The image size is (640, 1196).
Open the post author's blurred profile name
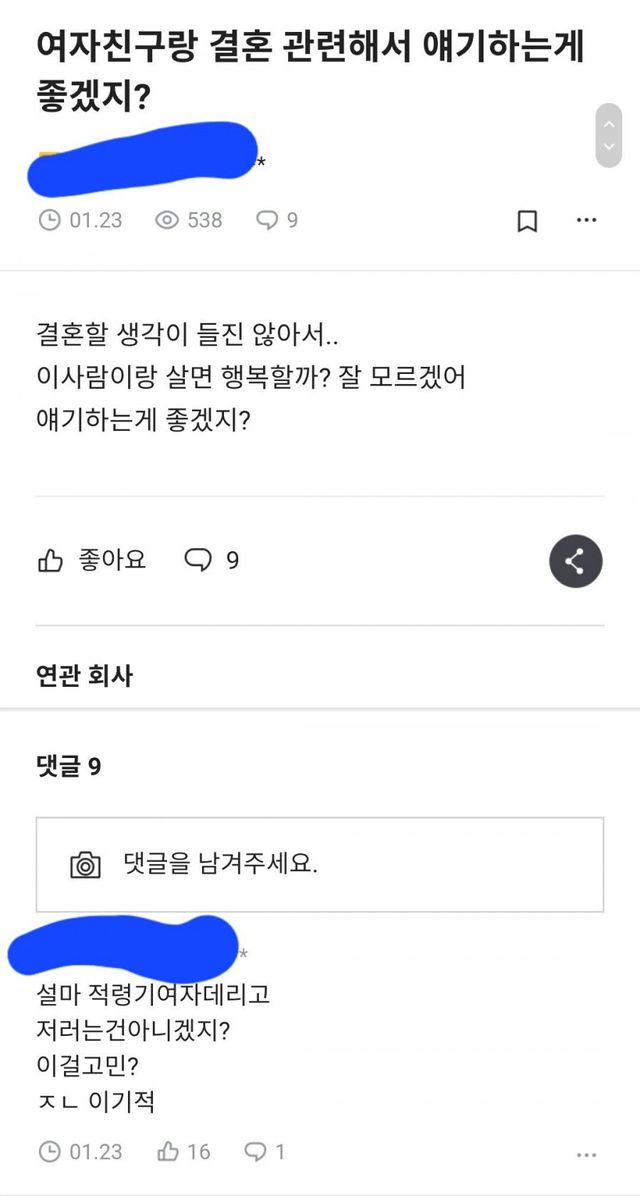point(145,158)
